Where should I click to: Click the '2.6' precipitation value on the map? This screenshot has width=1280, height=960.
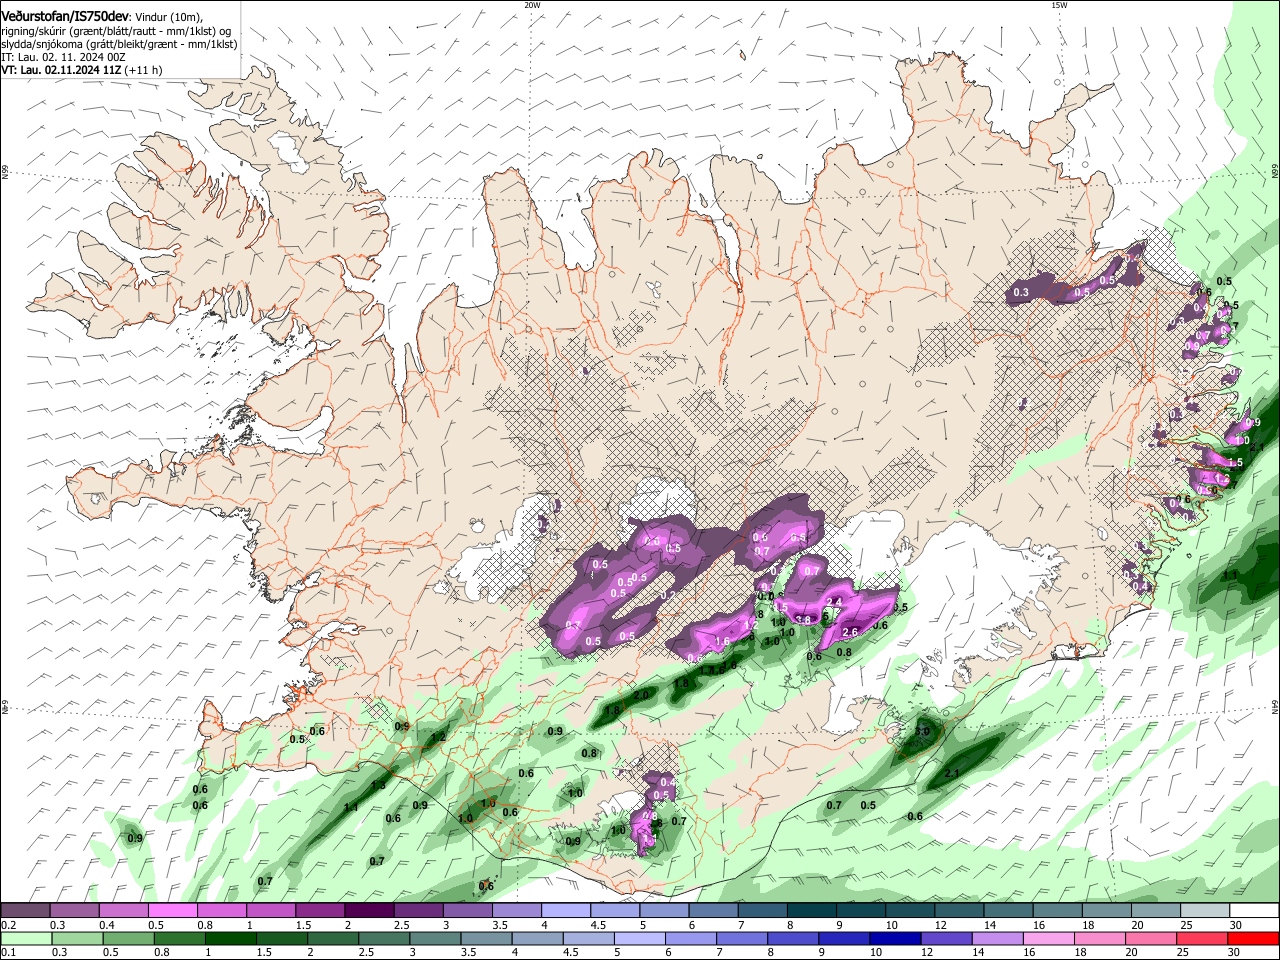[851, 632]
